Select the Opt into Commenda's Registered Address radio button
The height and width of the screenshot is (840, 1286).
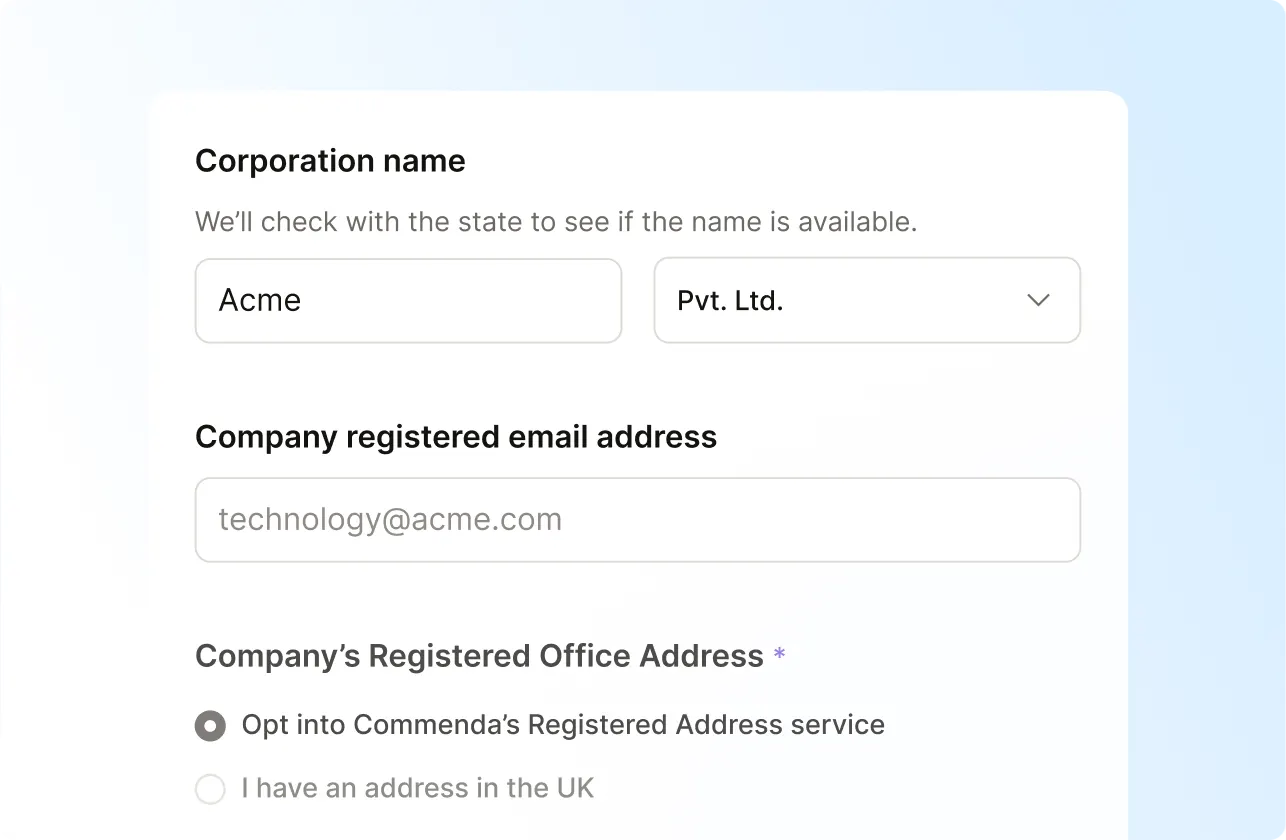[x=210, y=725]
